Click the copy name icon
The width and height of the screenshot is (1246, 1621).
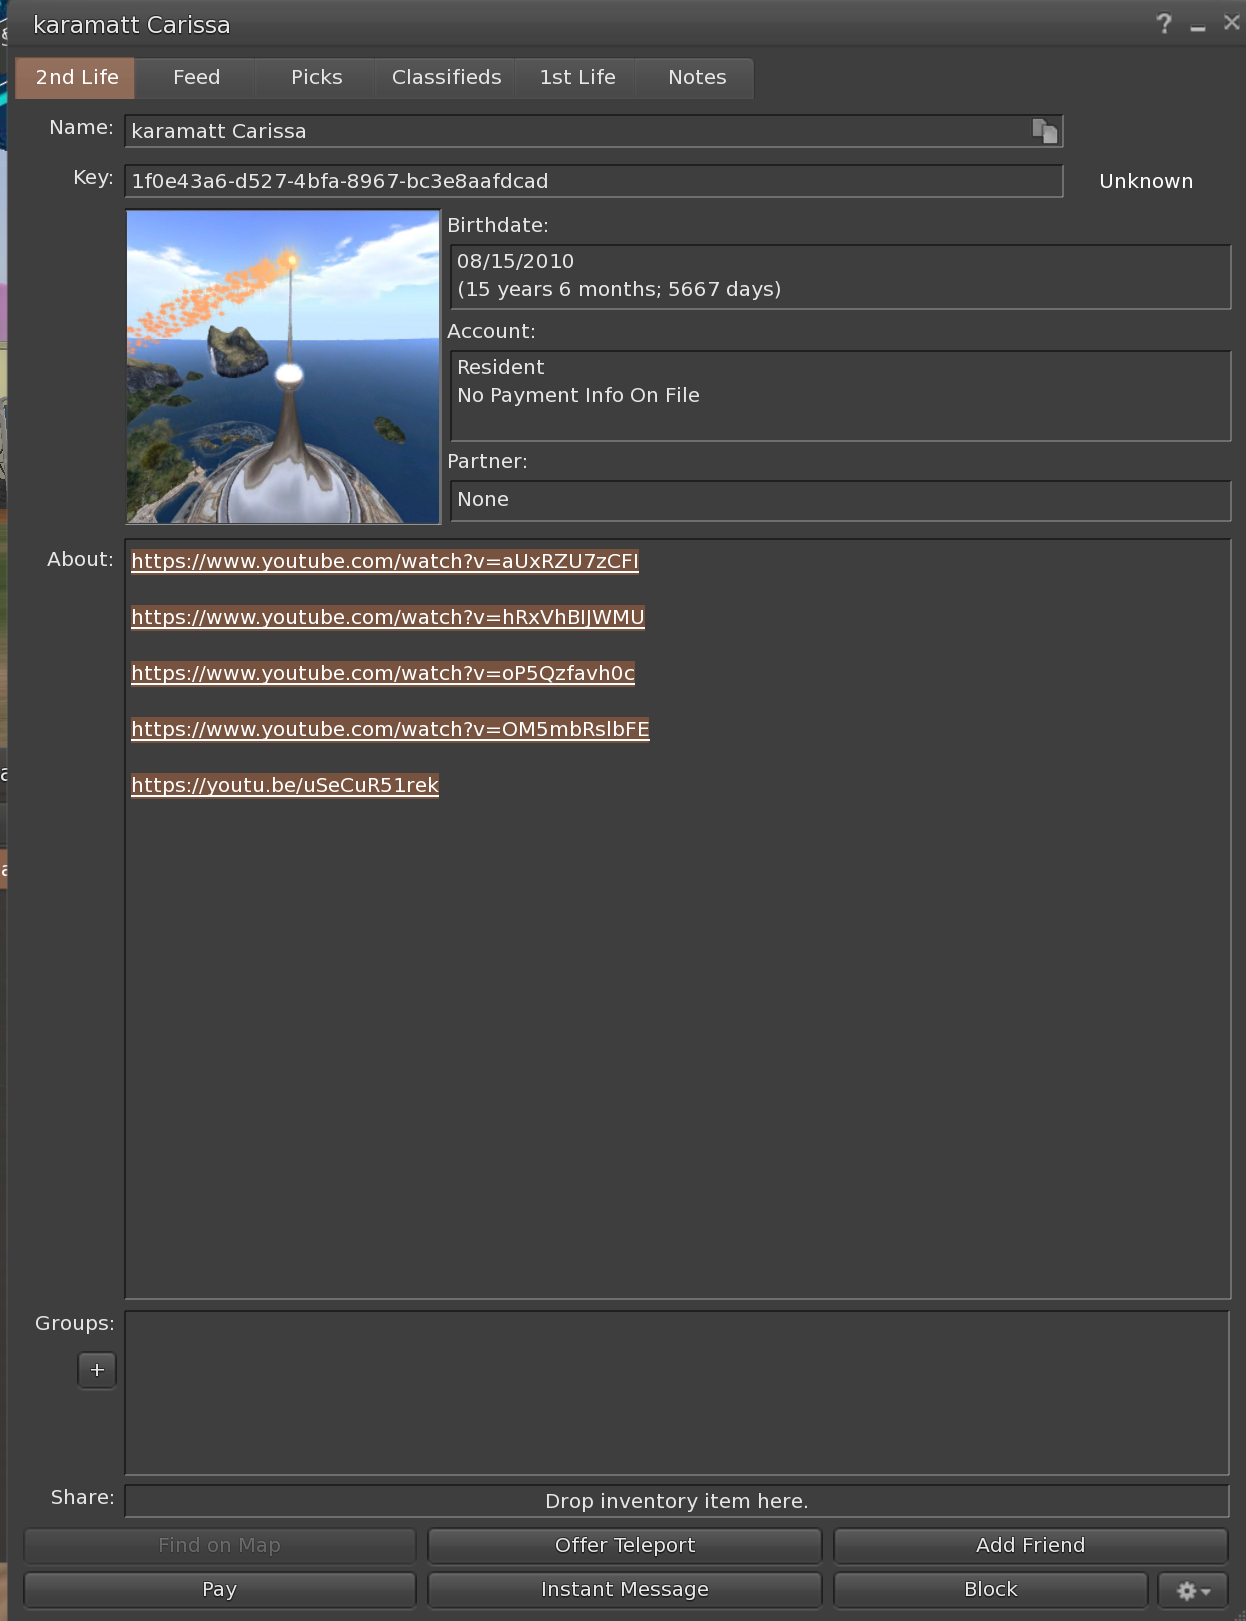(1044, 131)
